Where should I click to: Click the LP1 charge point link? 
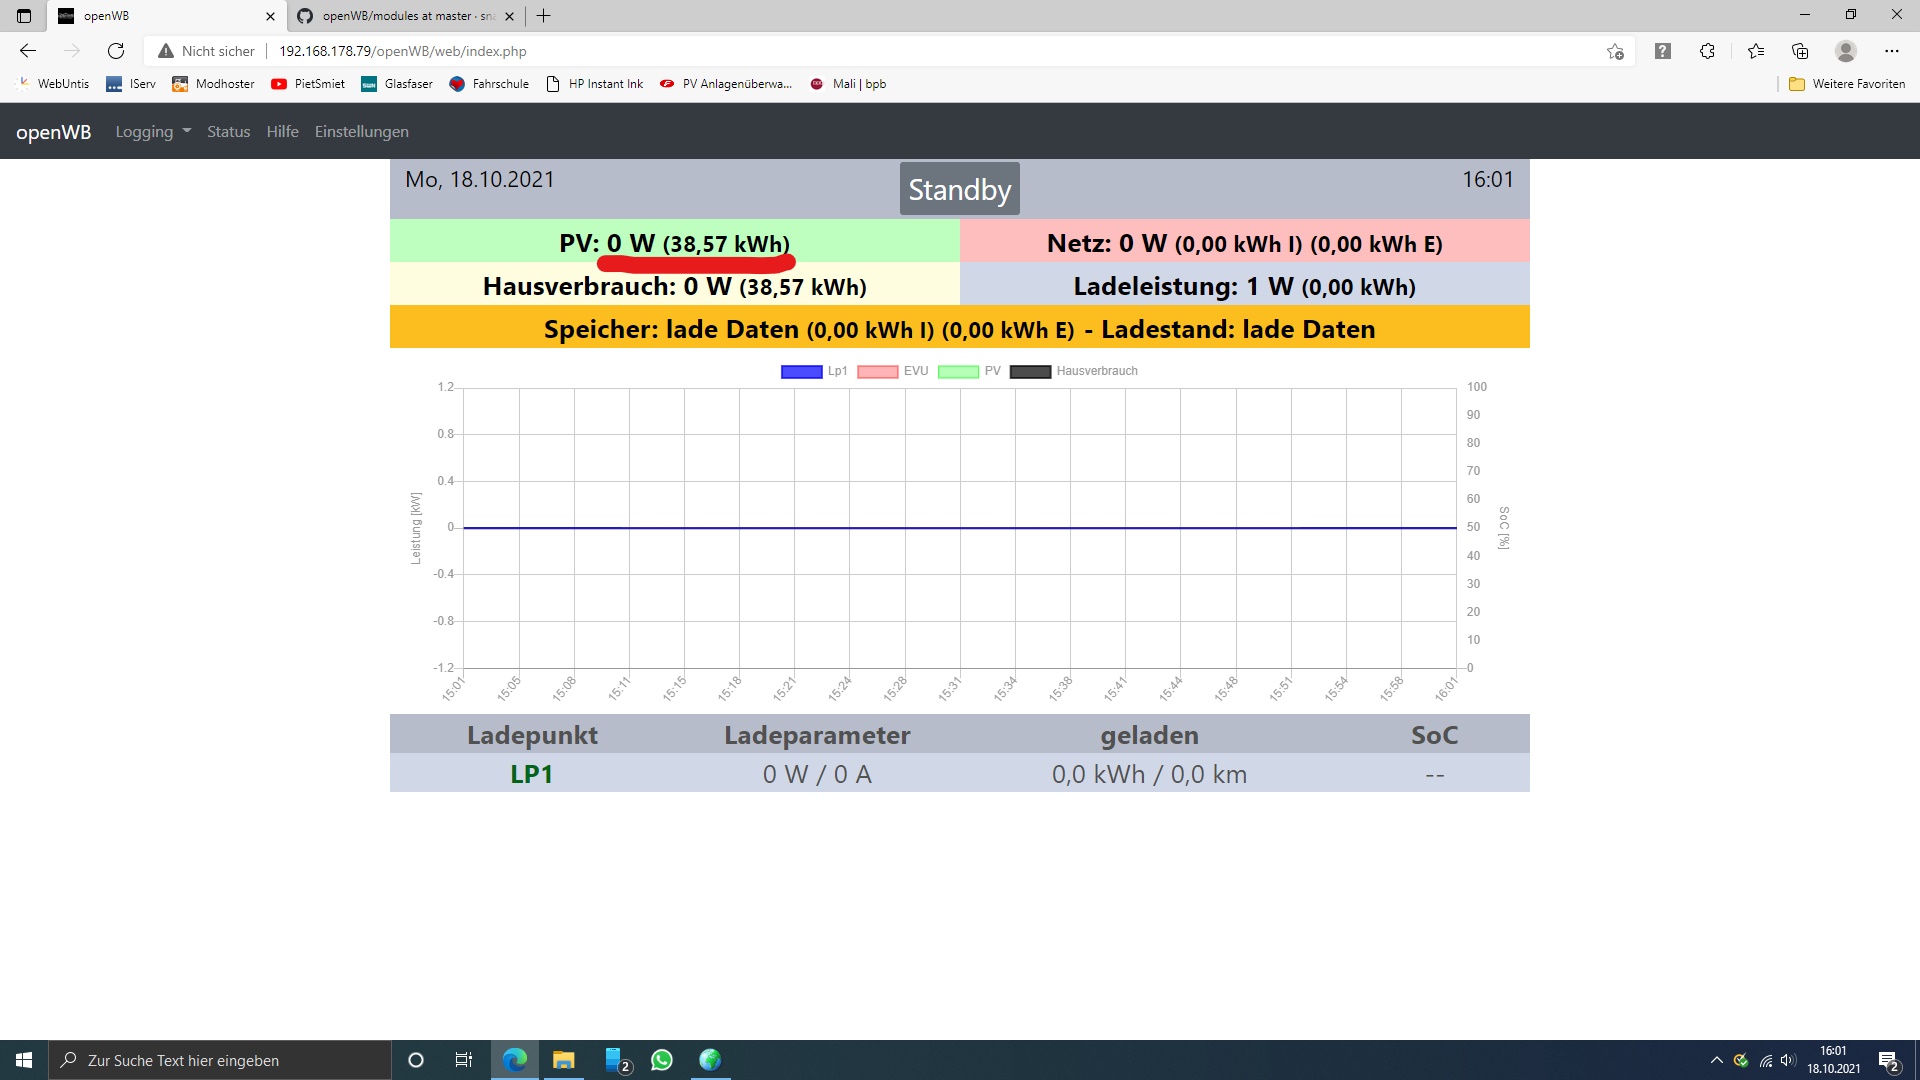click(531, 774)
